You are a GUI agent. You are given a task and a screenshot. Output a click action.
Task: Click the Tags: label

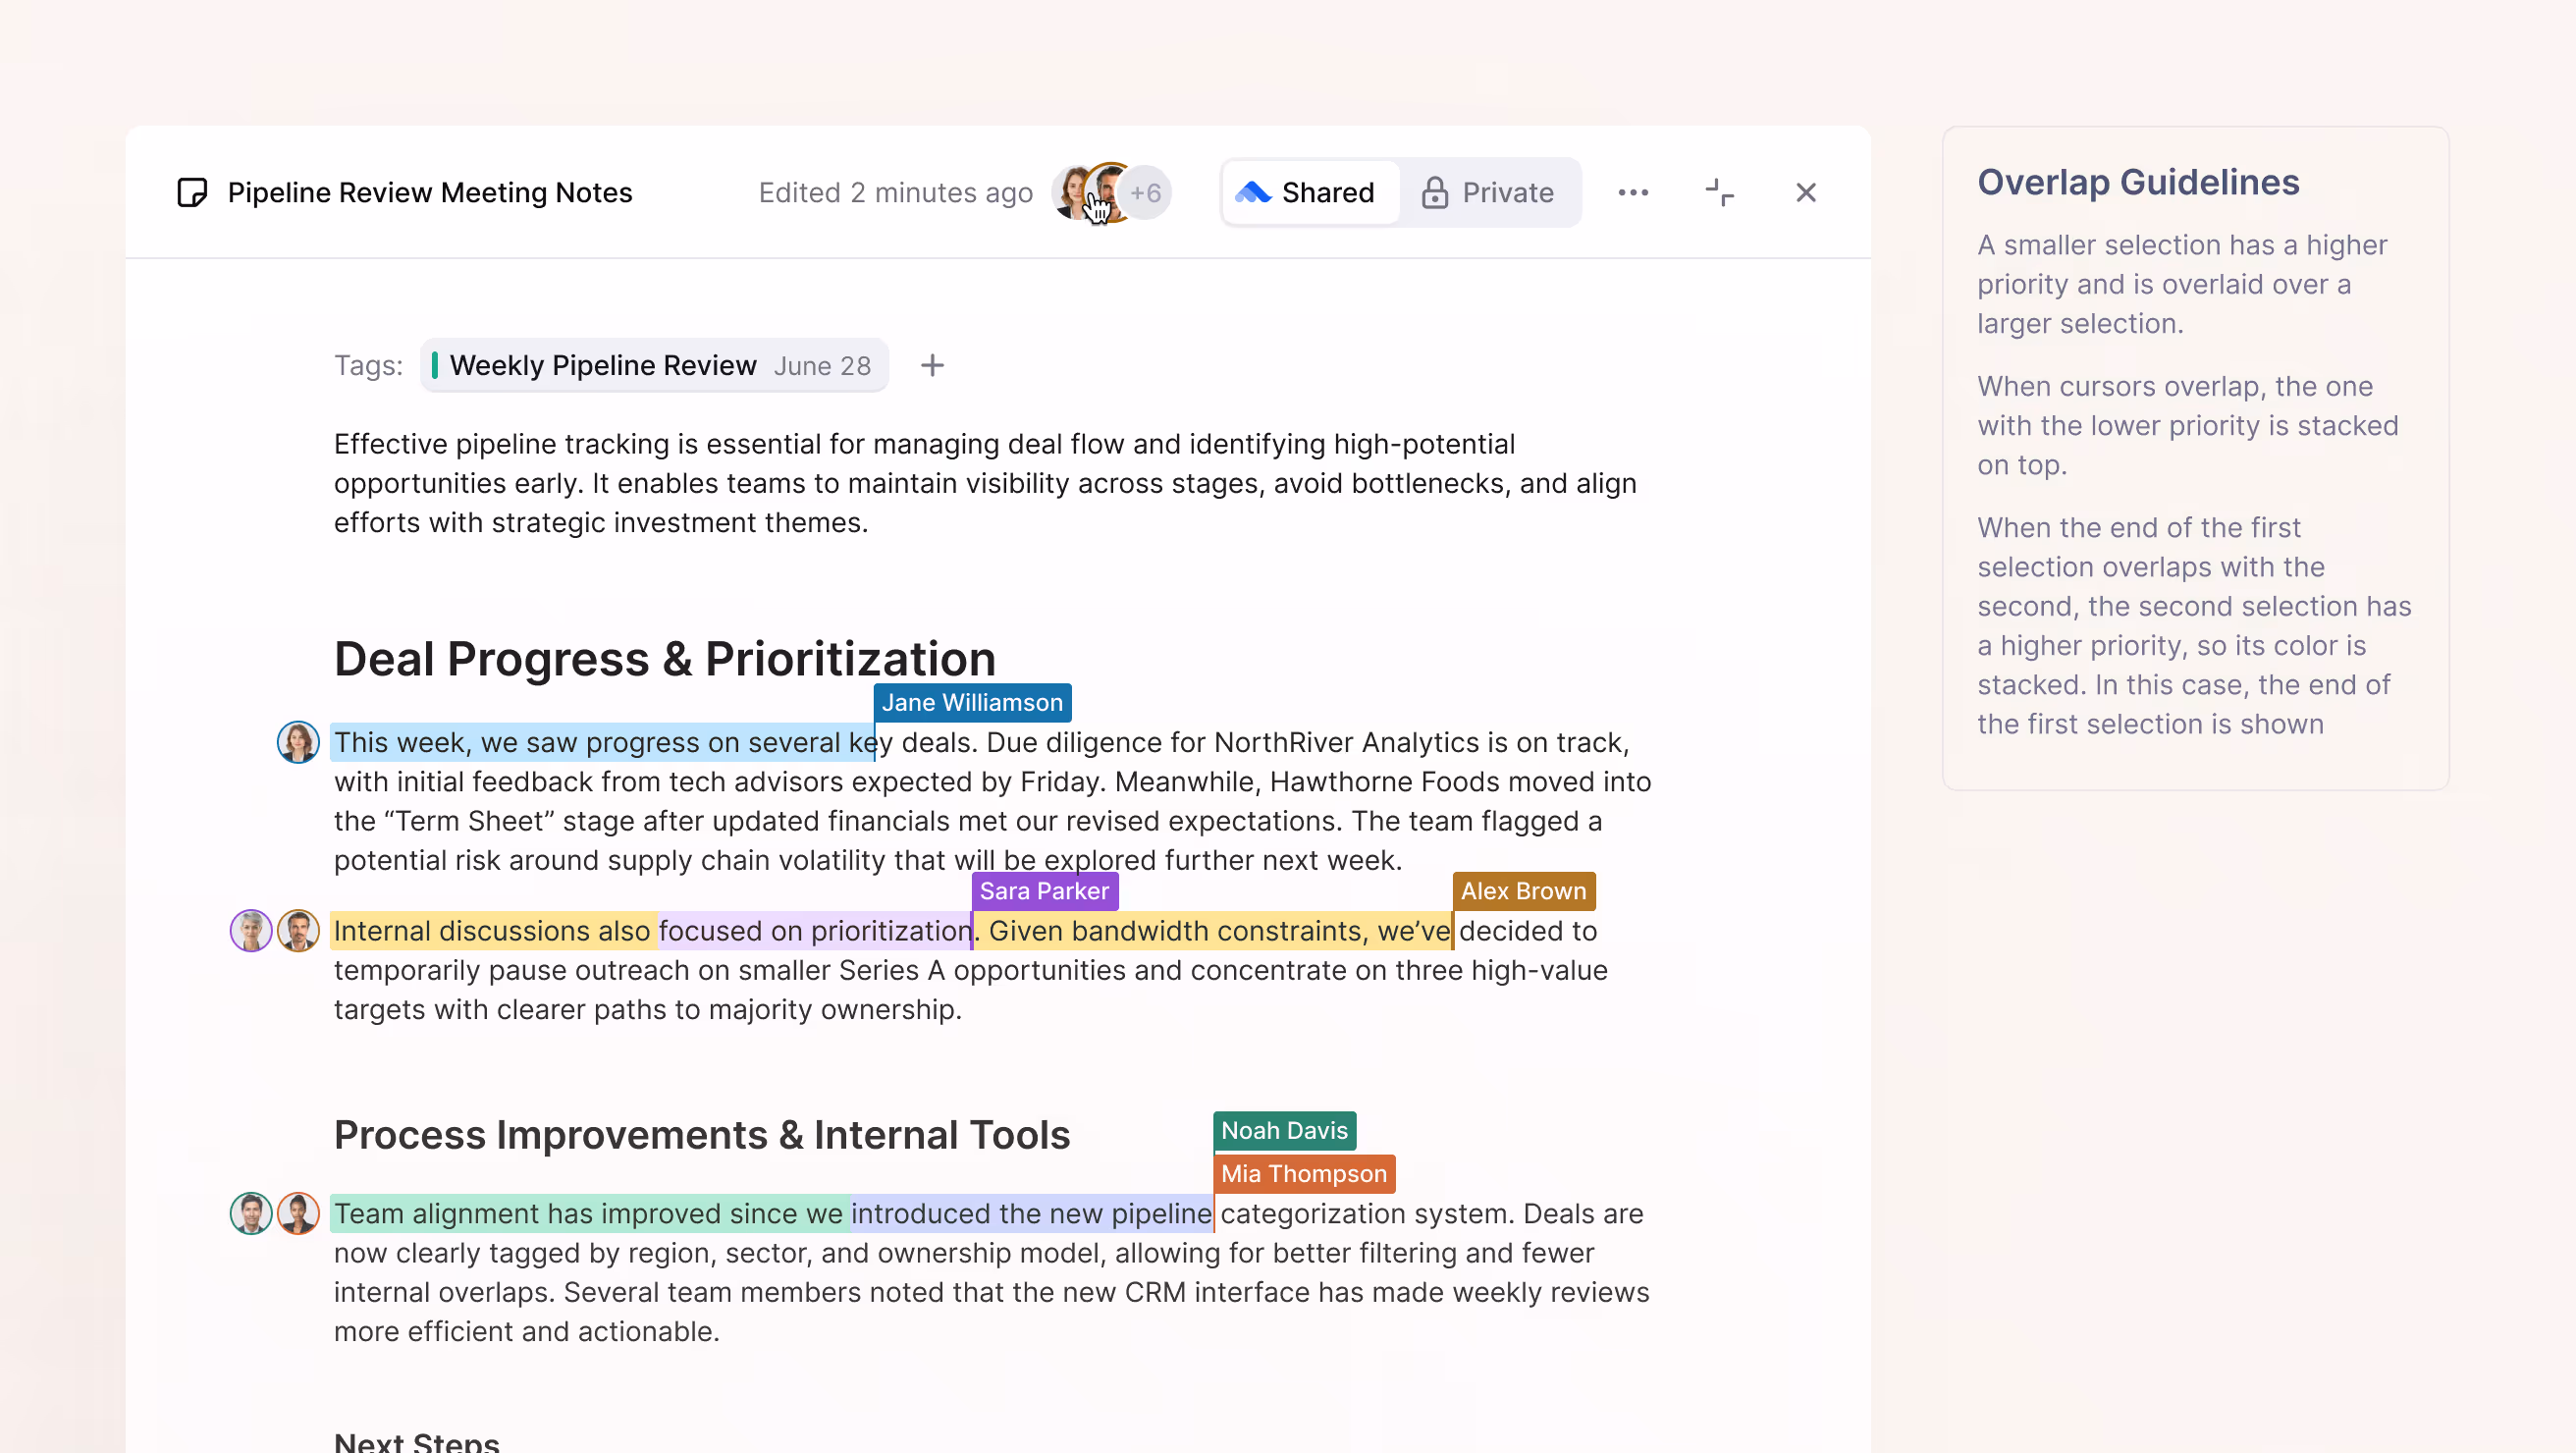[368, 365]
